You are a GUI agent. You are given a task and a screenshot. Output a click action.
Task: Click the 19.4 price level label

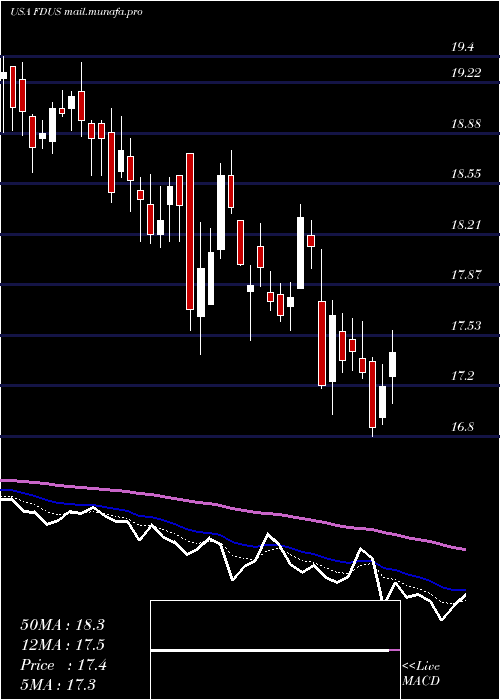point(462,46)
